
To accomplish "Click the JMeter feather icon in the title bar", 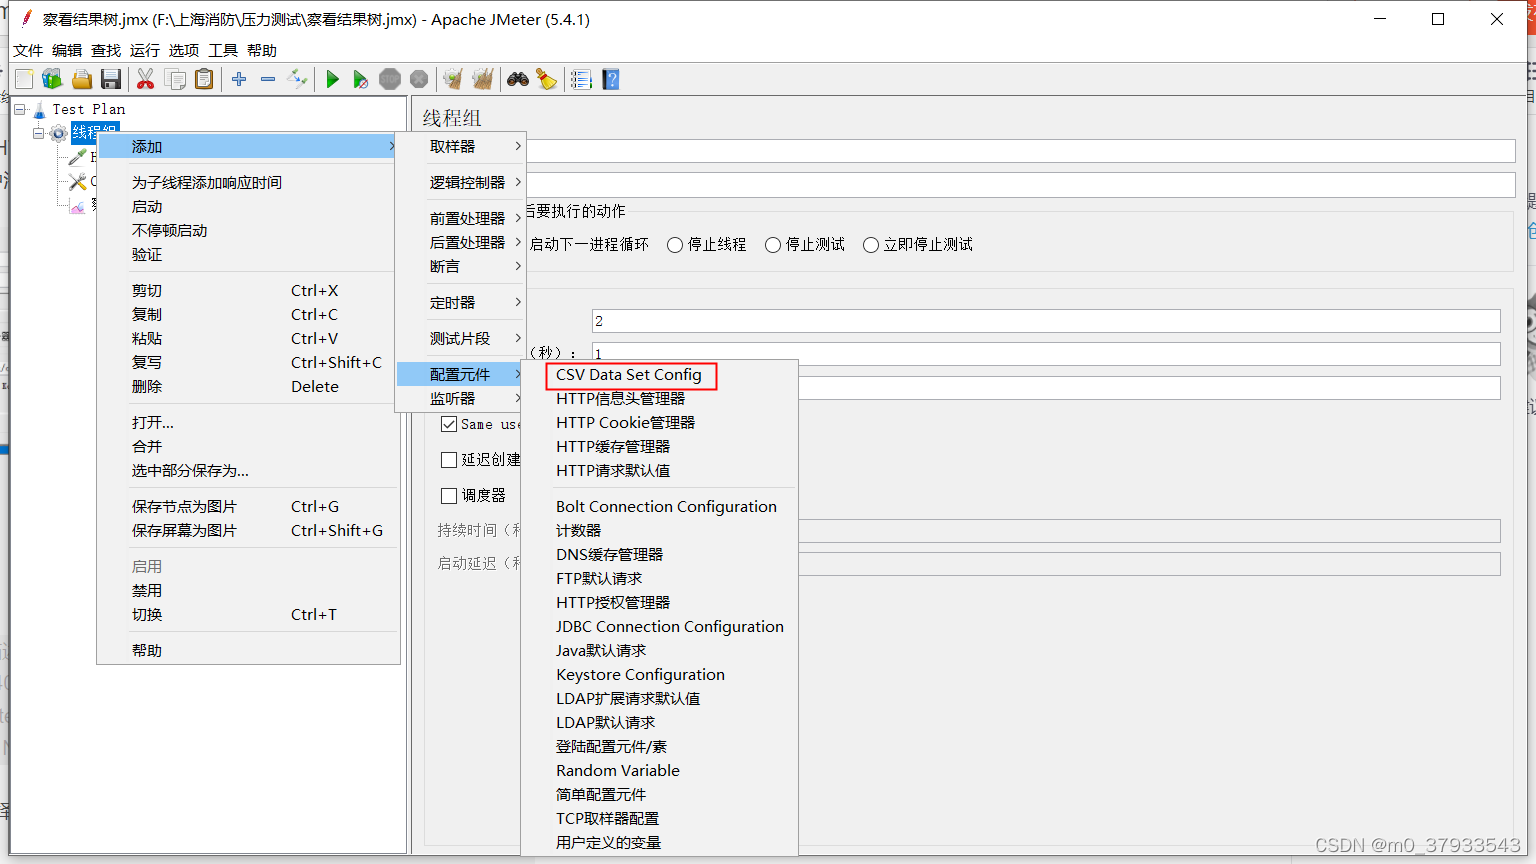I will [x=27, y=19].
